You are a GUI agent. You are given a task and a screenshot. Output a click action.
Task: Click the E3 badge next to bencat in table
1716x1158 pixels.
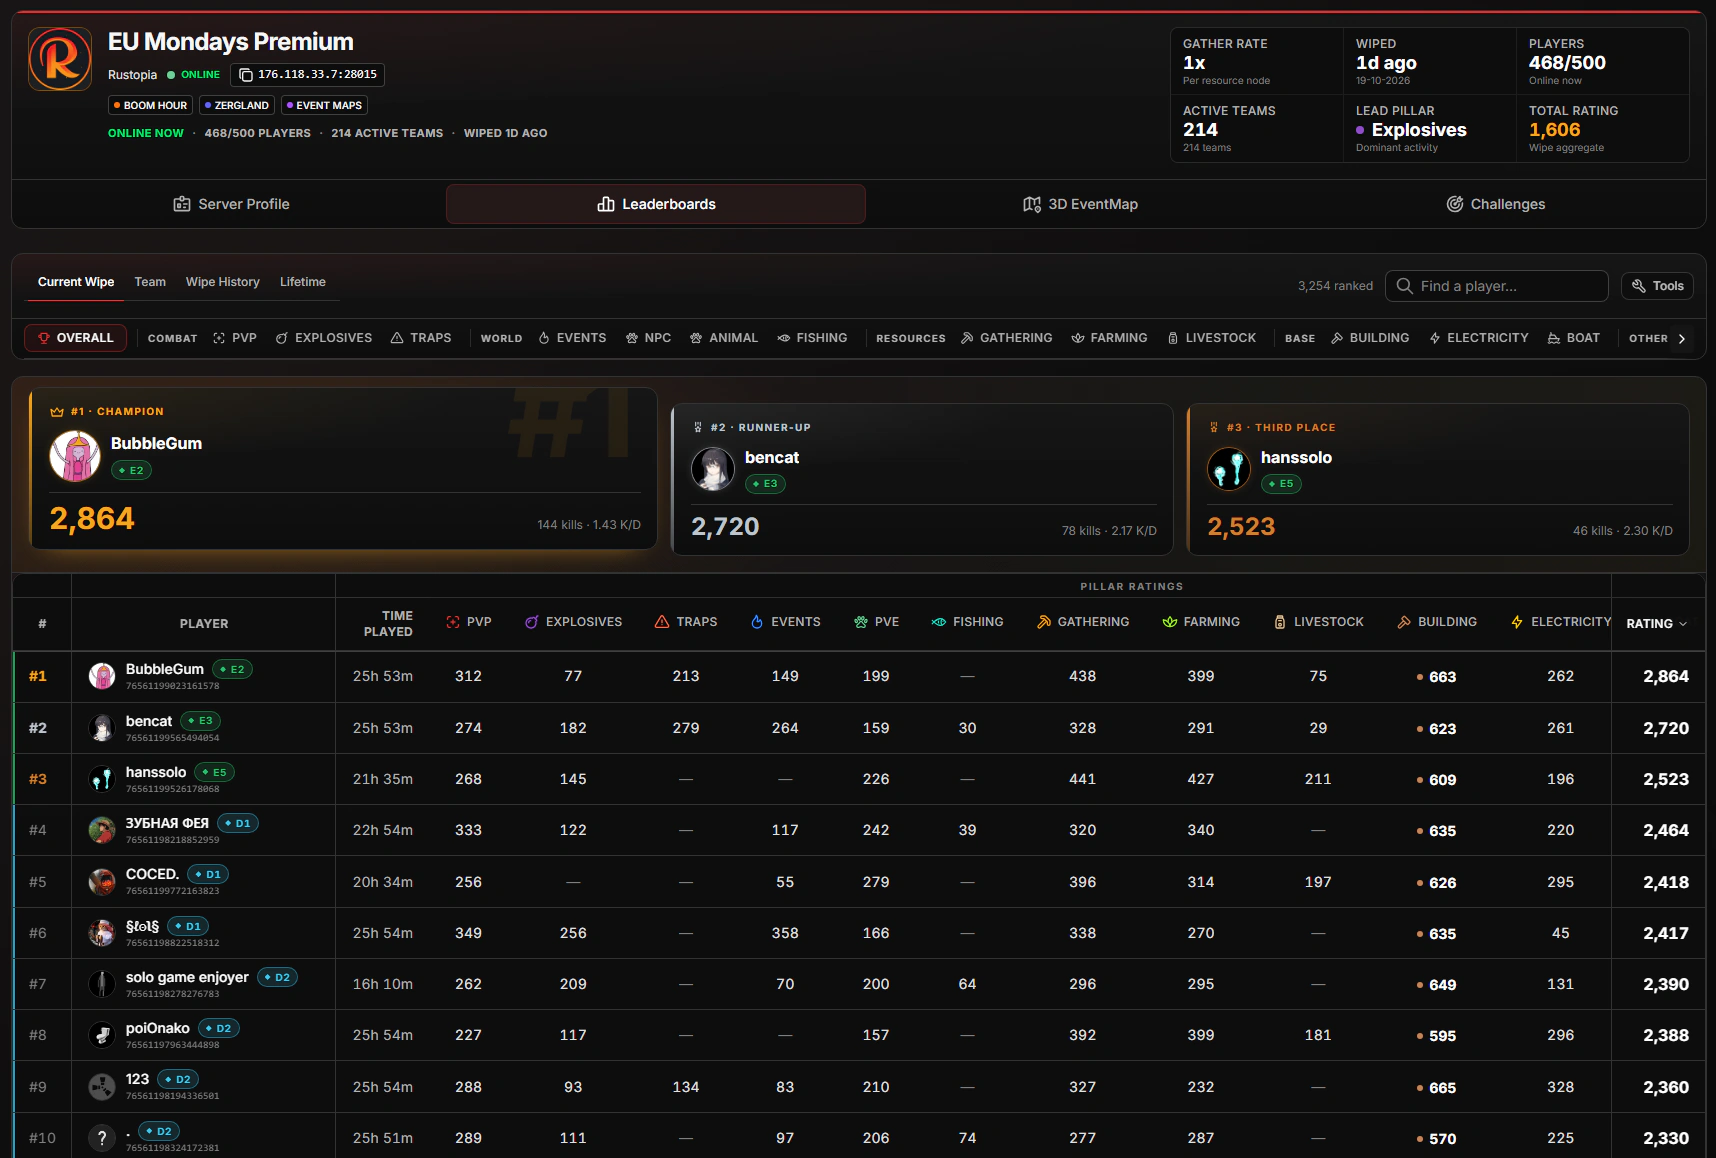click(201, 721)
